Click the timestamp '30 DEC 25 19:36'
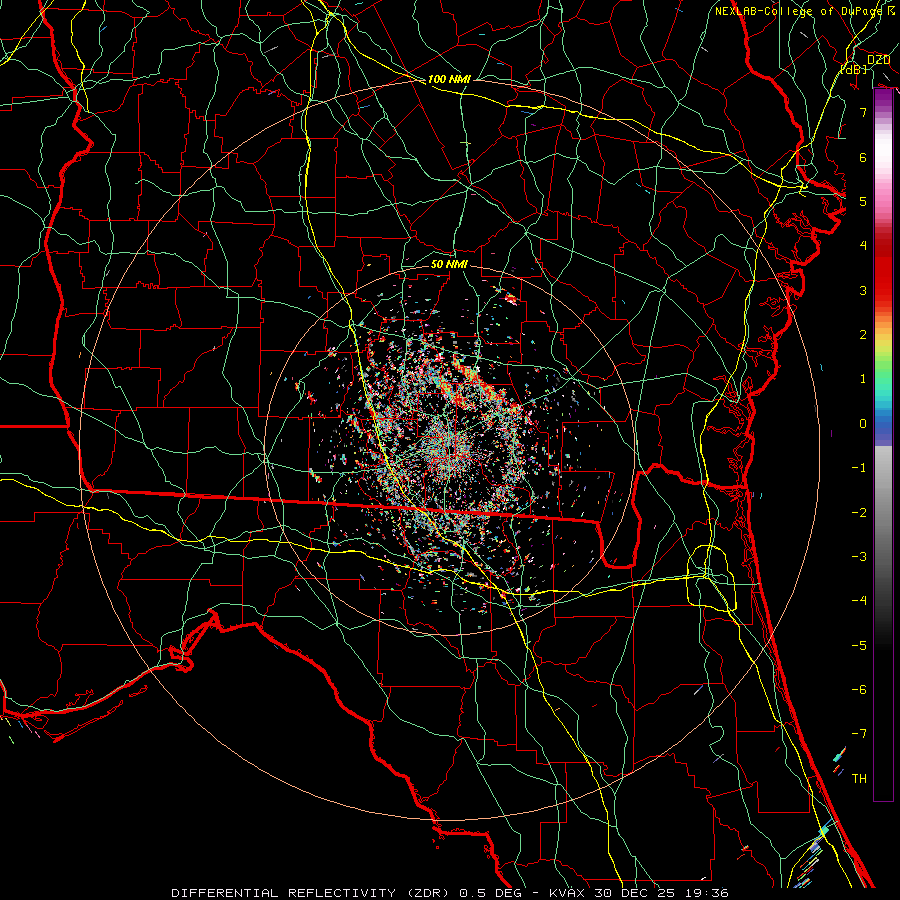The height and width of the screenshot is (900, 900). pyautogui.click(x=661, y=893)
